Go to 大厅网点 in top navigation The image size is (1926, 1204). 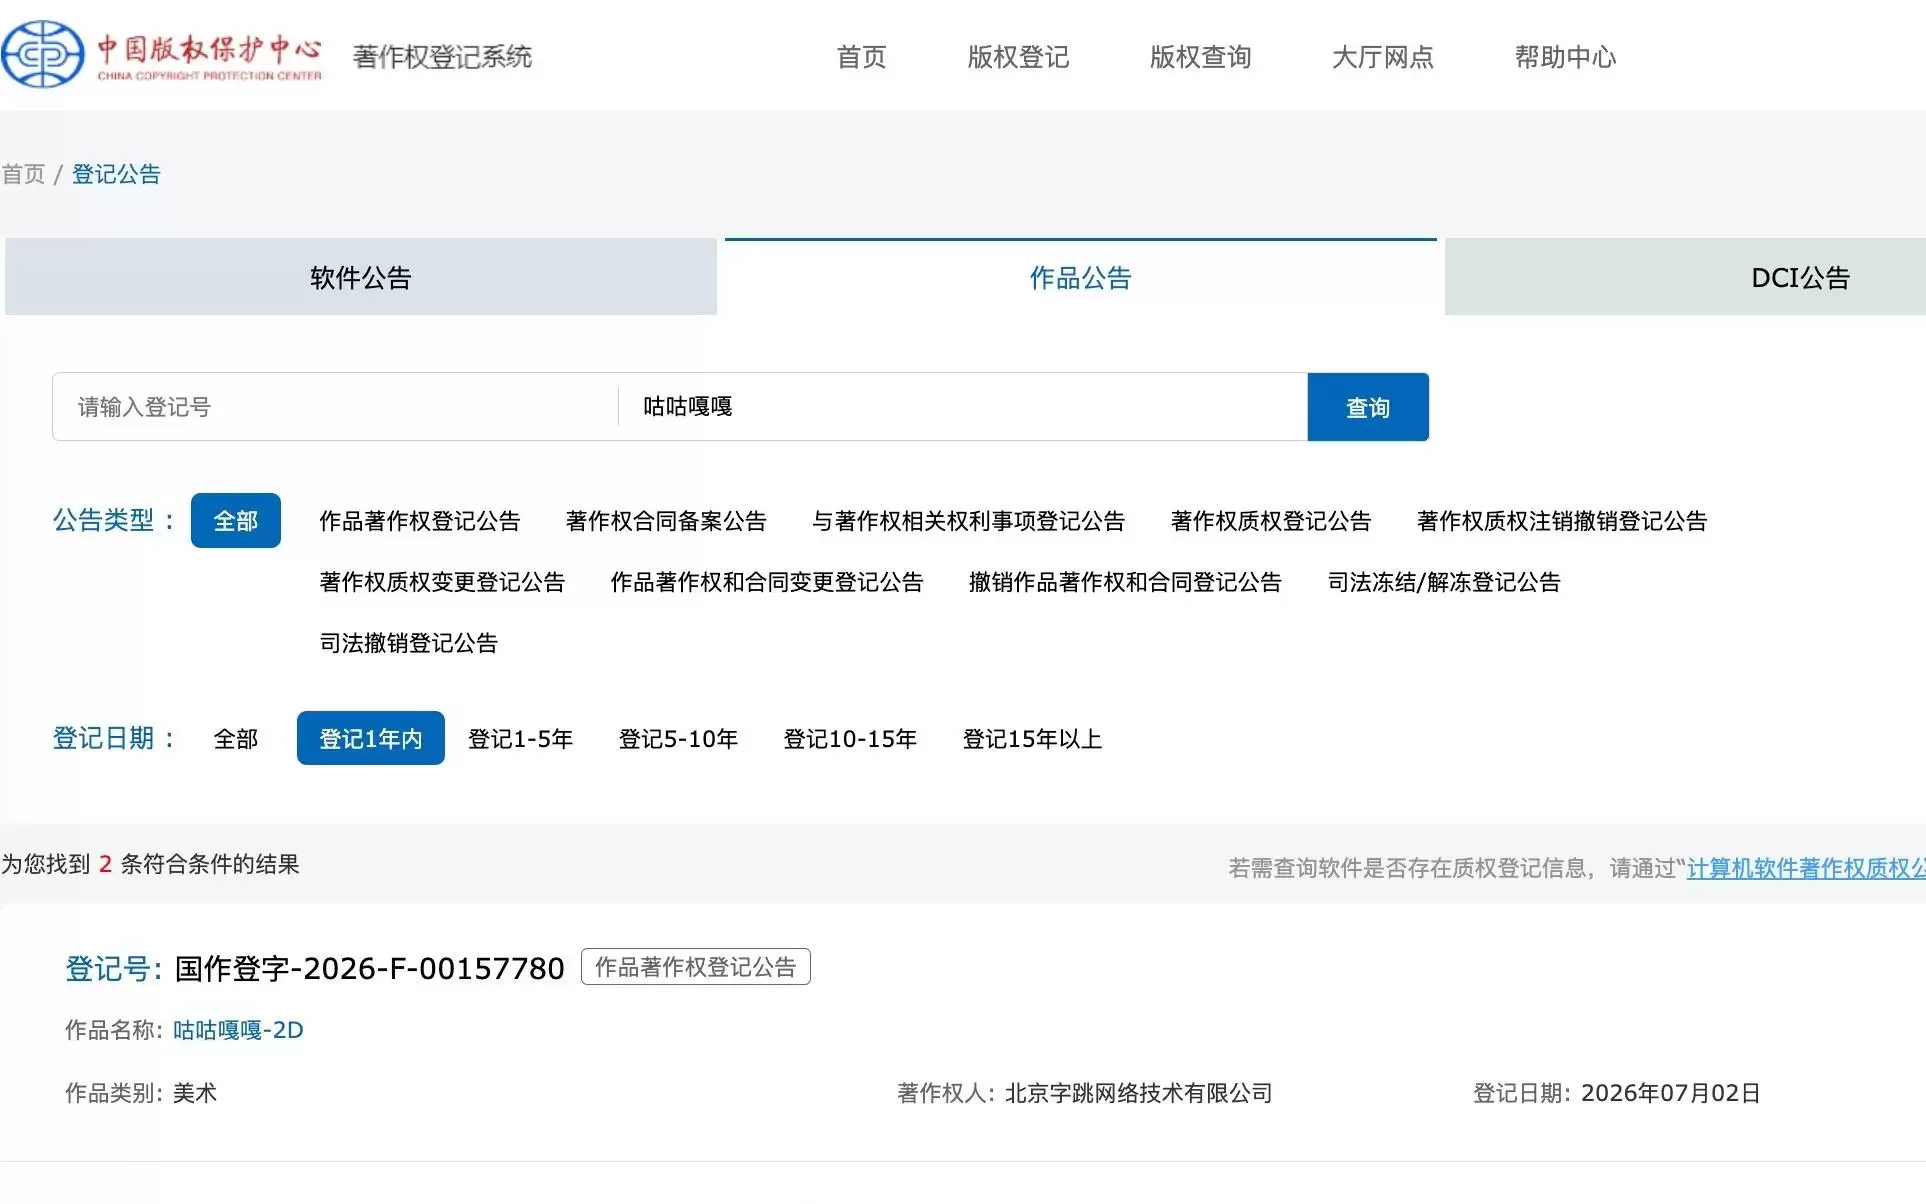(1382, 57)
